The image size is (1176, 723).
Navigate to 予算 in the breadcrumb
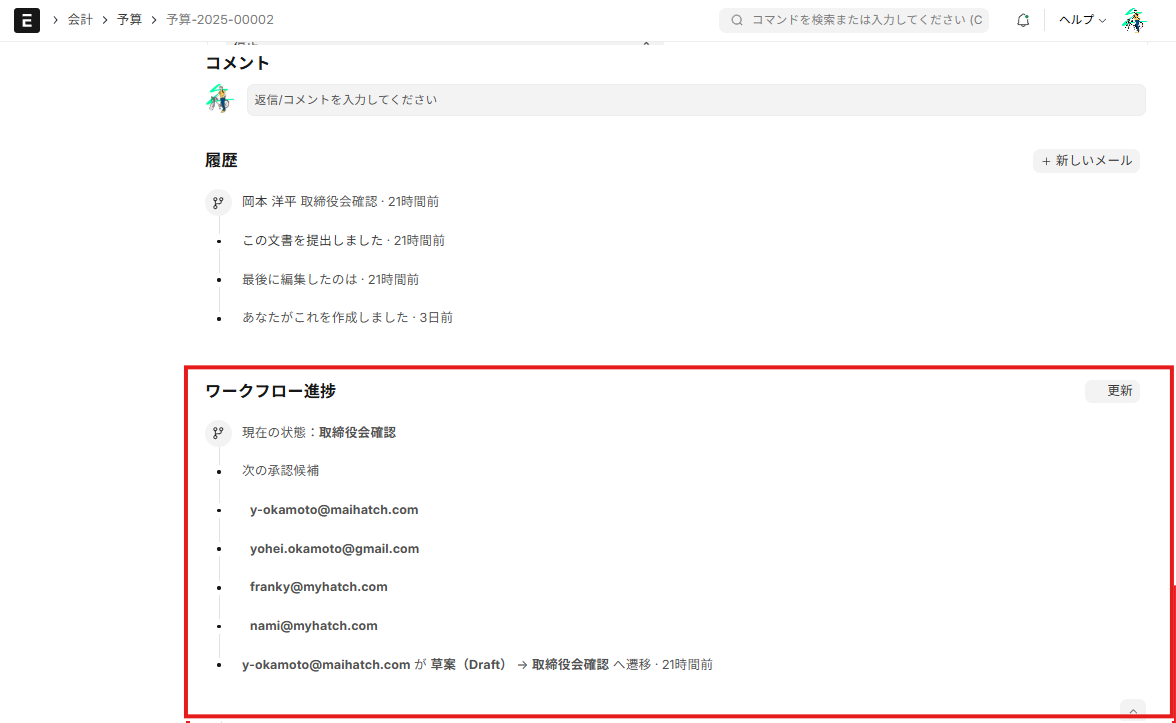pos(129,19)
